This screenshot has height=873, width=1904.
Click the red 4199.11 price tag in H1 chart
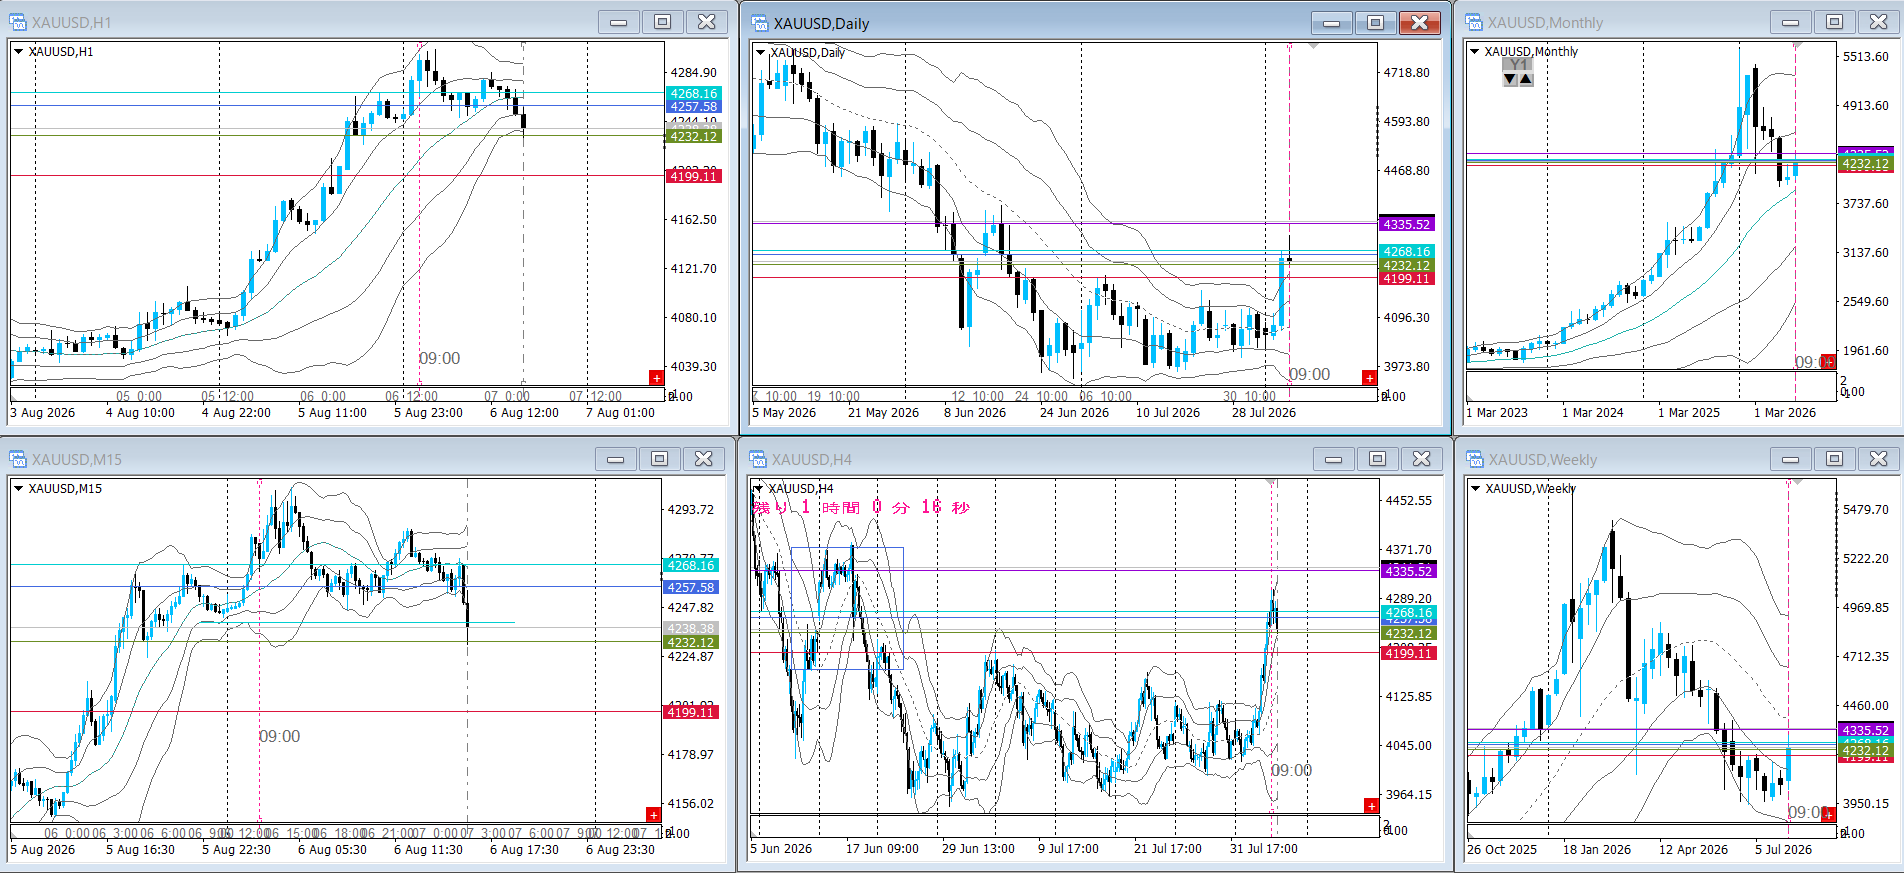point(693,176)
